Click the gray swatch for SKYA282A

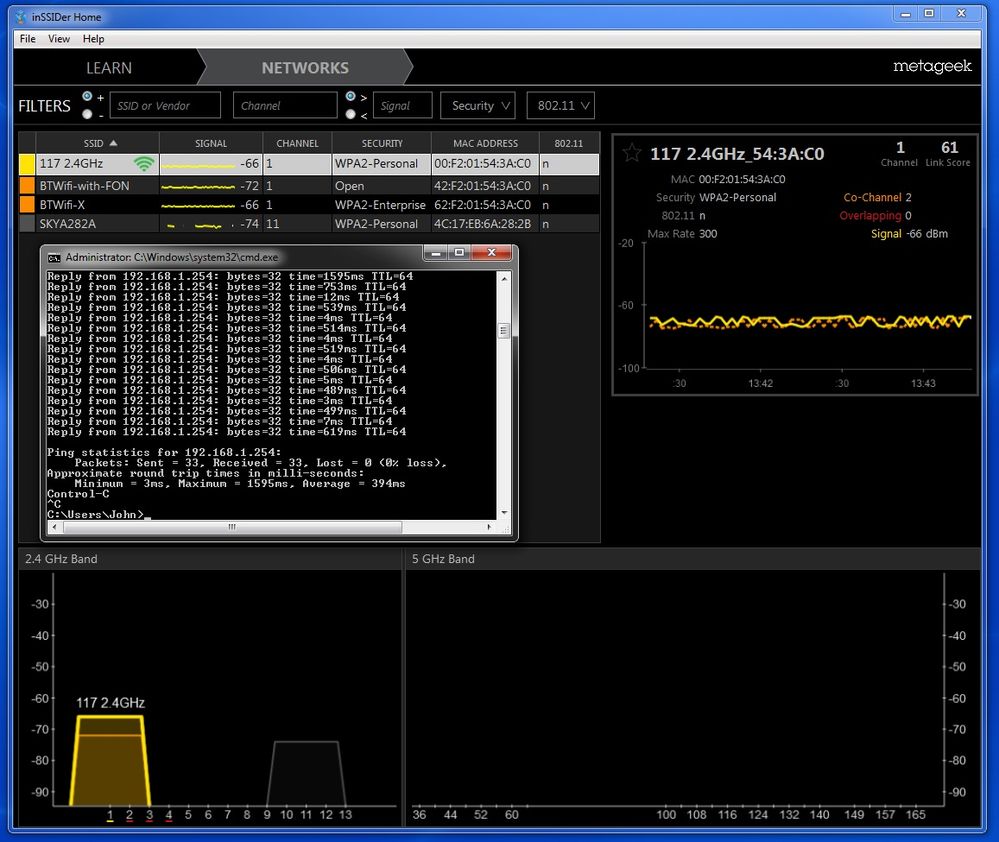pyautogui.click(x=27, y=224)
